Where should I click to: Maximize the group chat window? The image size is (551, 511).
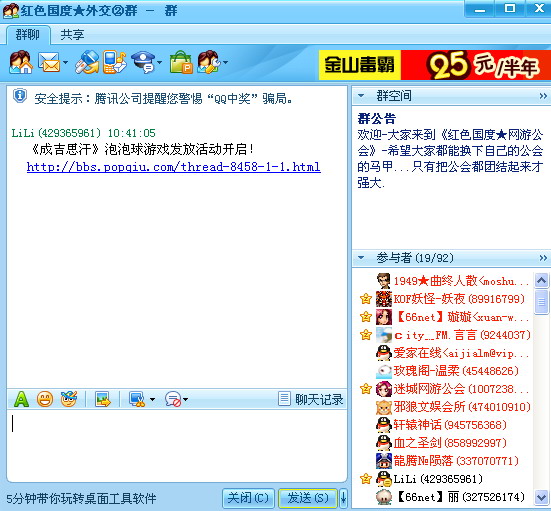point(510,9)
